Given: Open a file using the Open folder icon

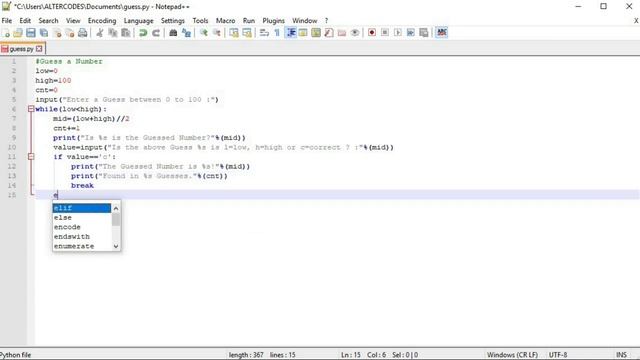Looking at the screenshot, I should tap(18, 33).
